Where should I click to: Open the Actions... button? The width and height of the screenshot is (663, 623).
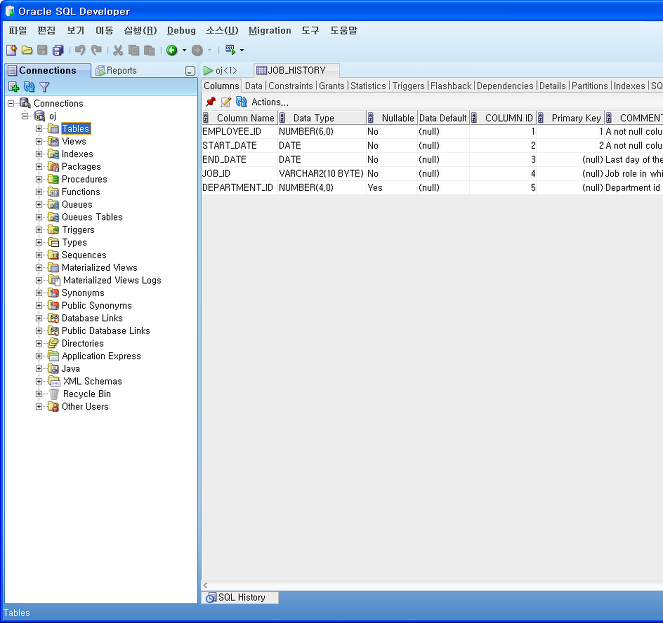pyautogui.click(x=270, y=102)
